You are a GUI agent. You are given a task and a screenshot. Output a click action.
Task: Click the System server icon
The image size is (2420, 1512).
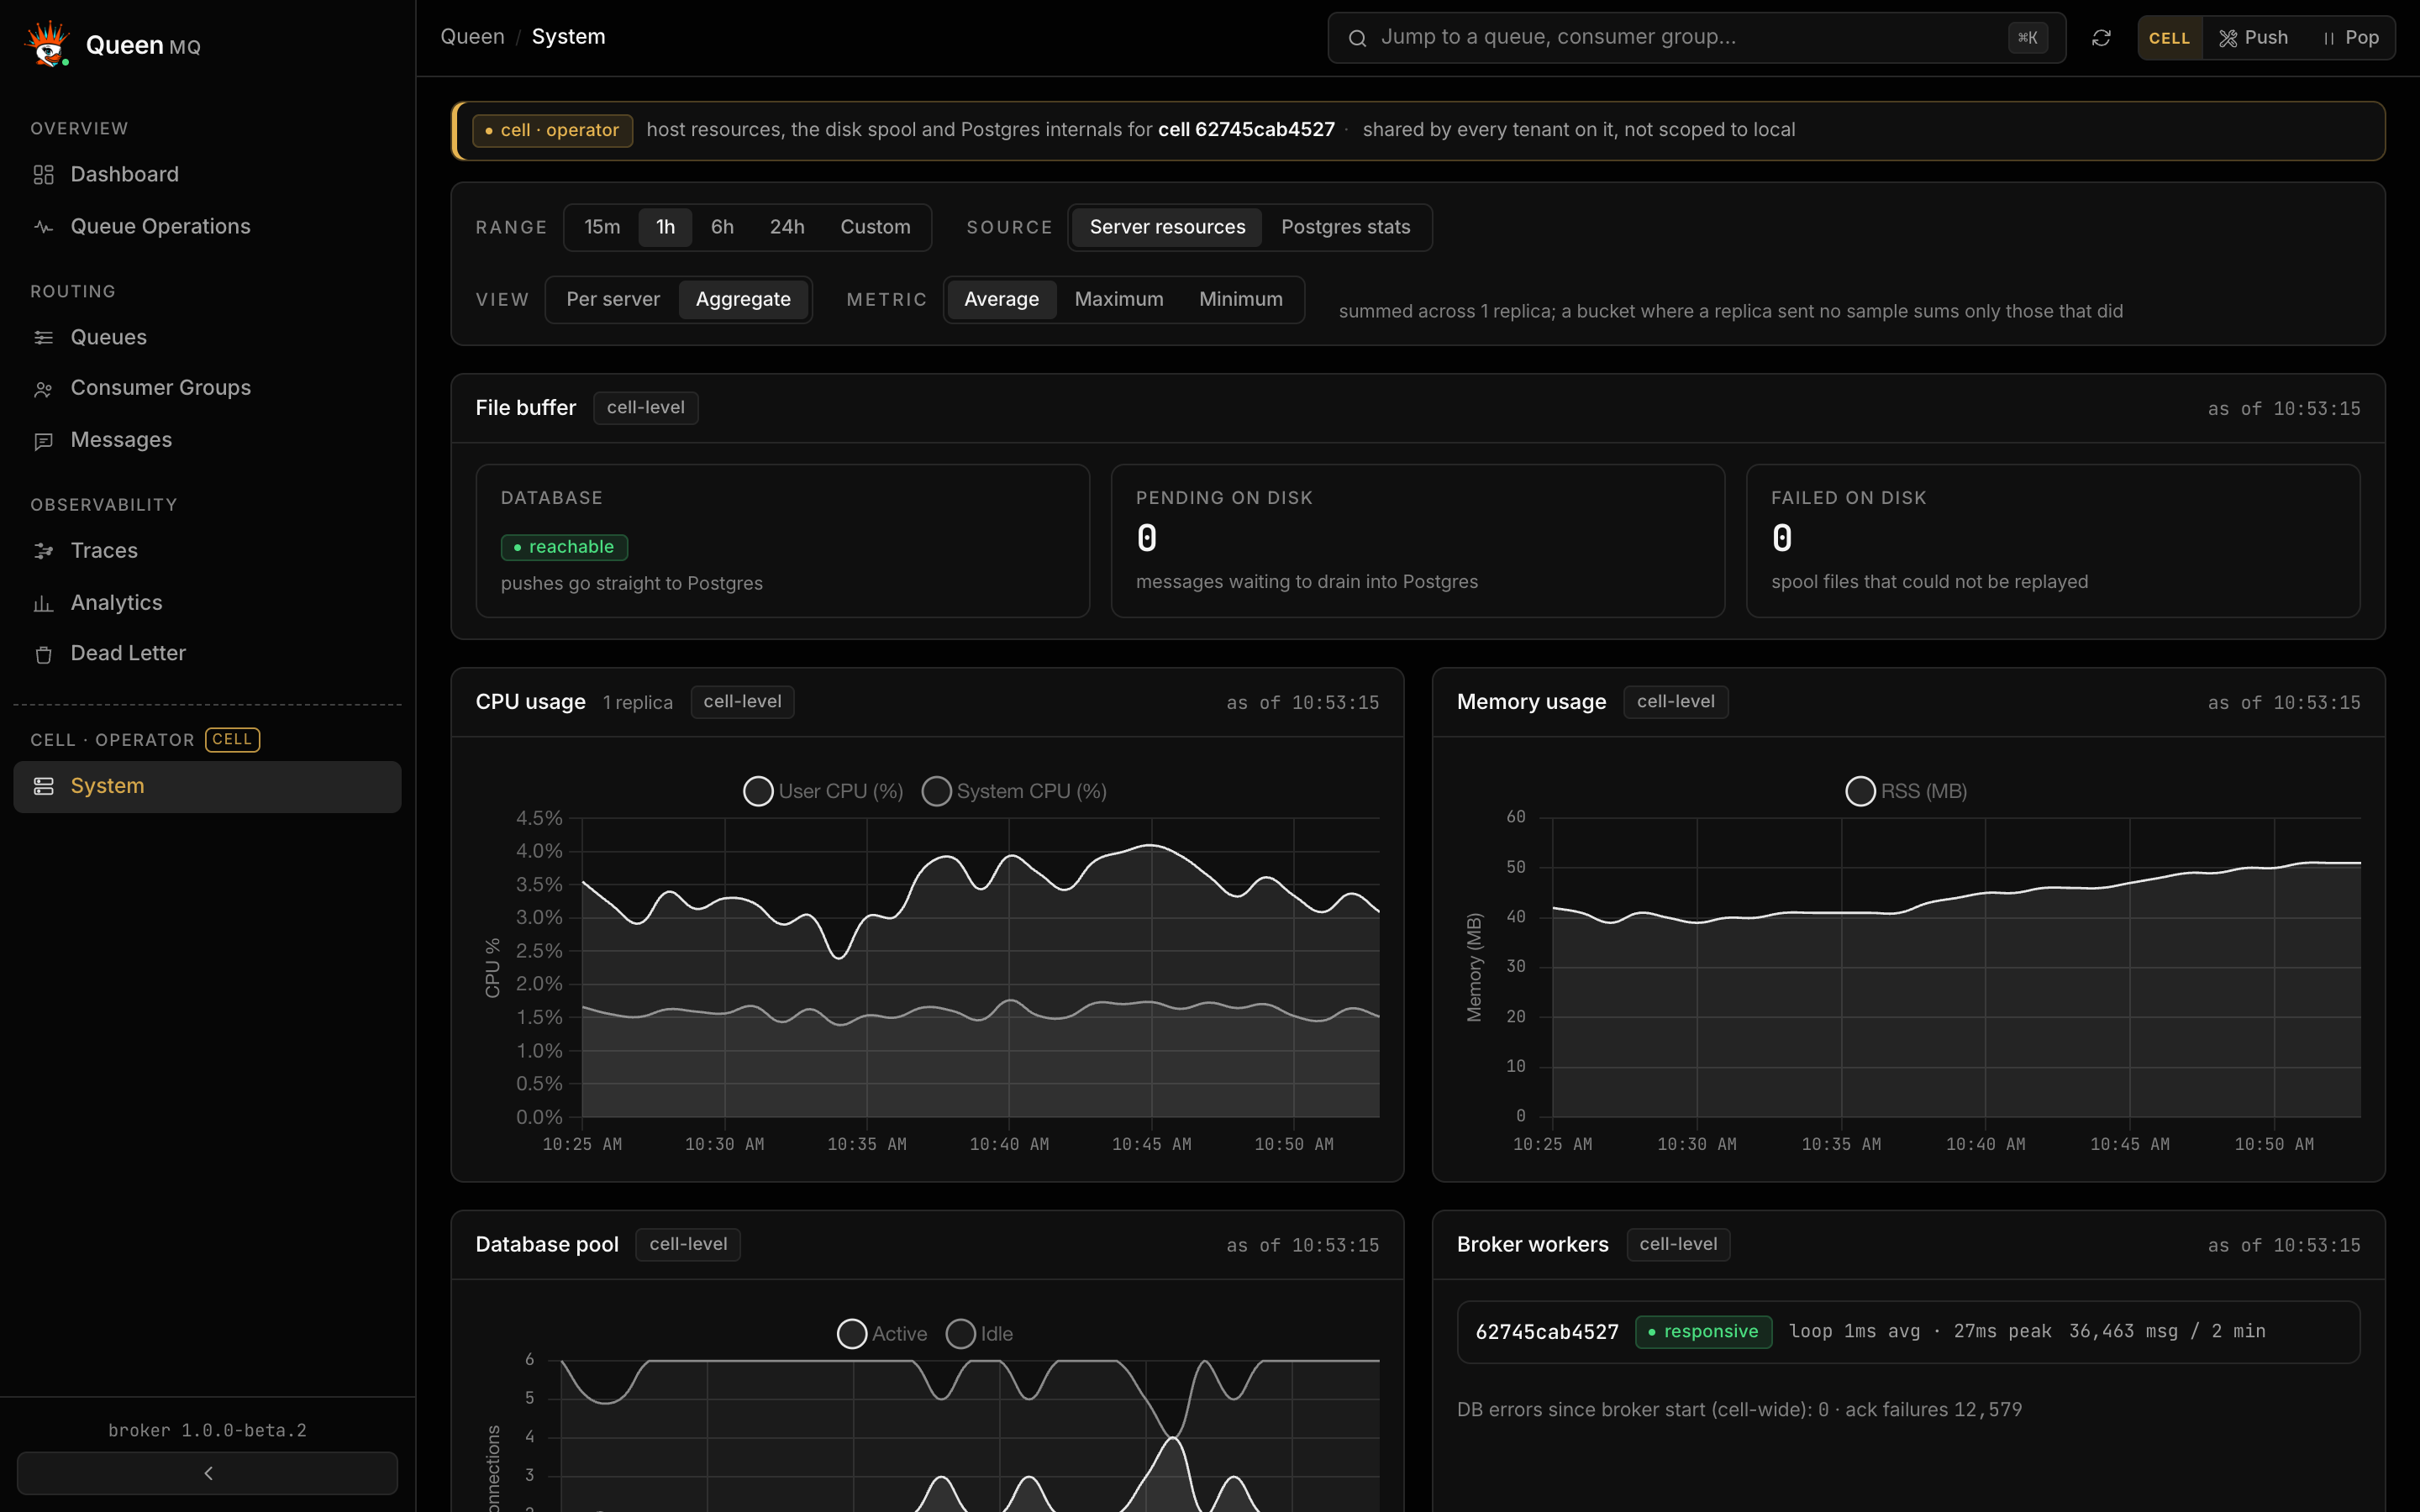(x=43, y=786)
